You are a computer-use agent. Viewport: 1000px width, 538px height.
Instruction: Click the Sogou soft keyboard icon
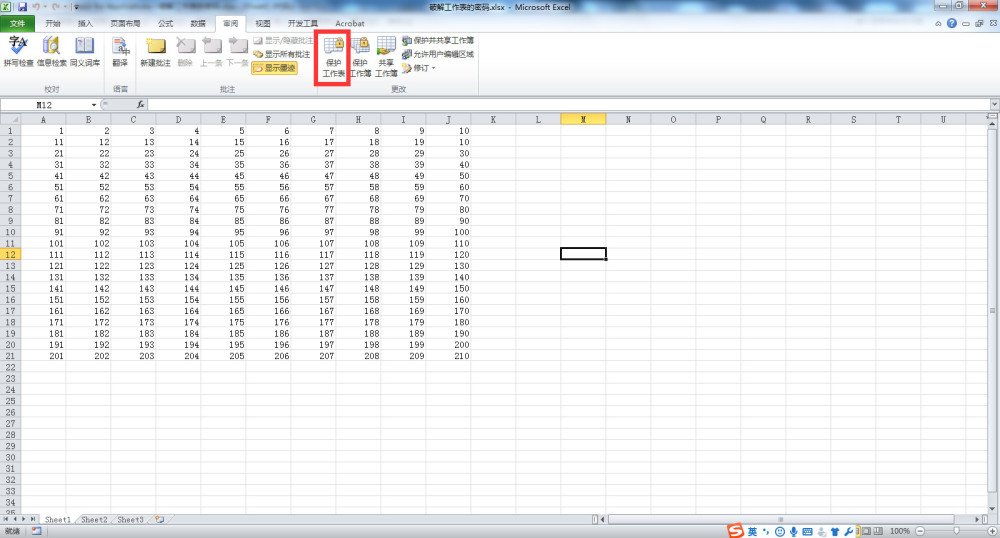coord(807,532)
